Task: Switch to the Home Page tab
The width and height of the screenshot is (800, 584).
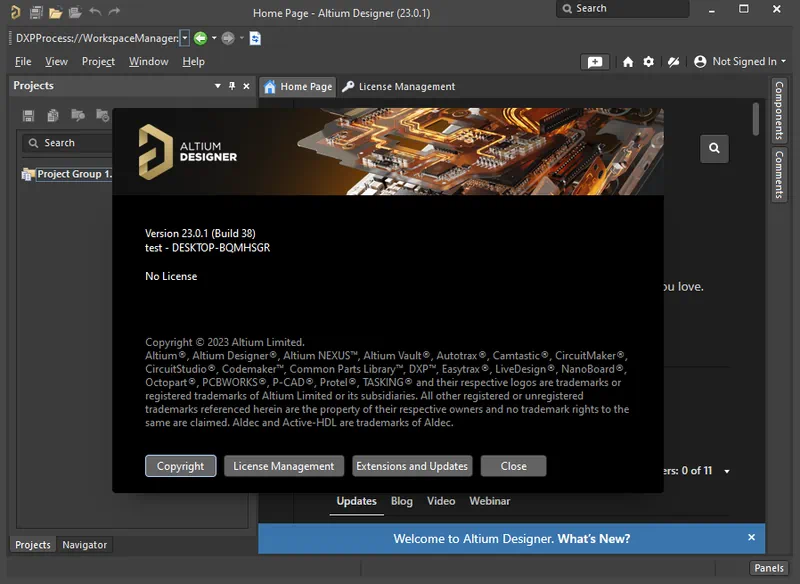Action: pyautogui.click(x=298, y=87)
